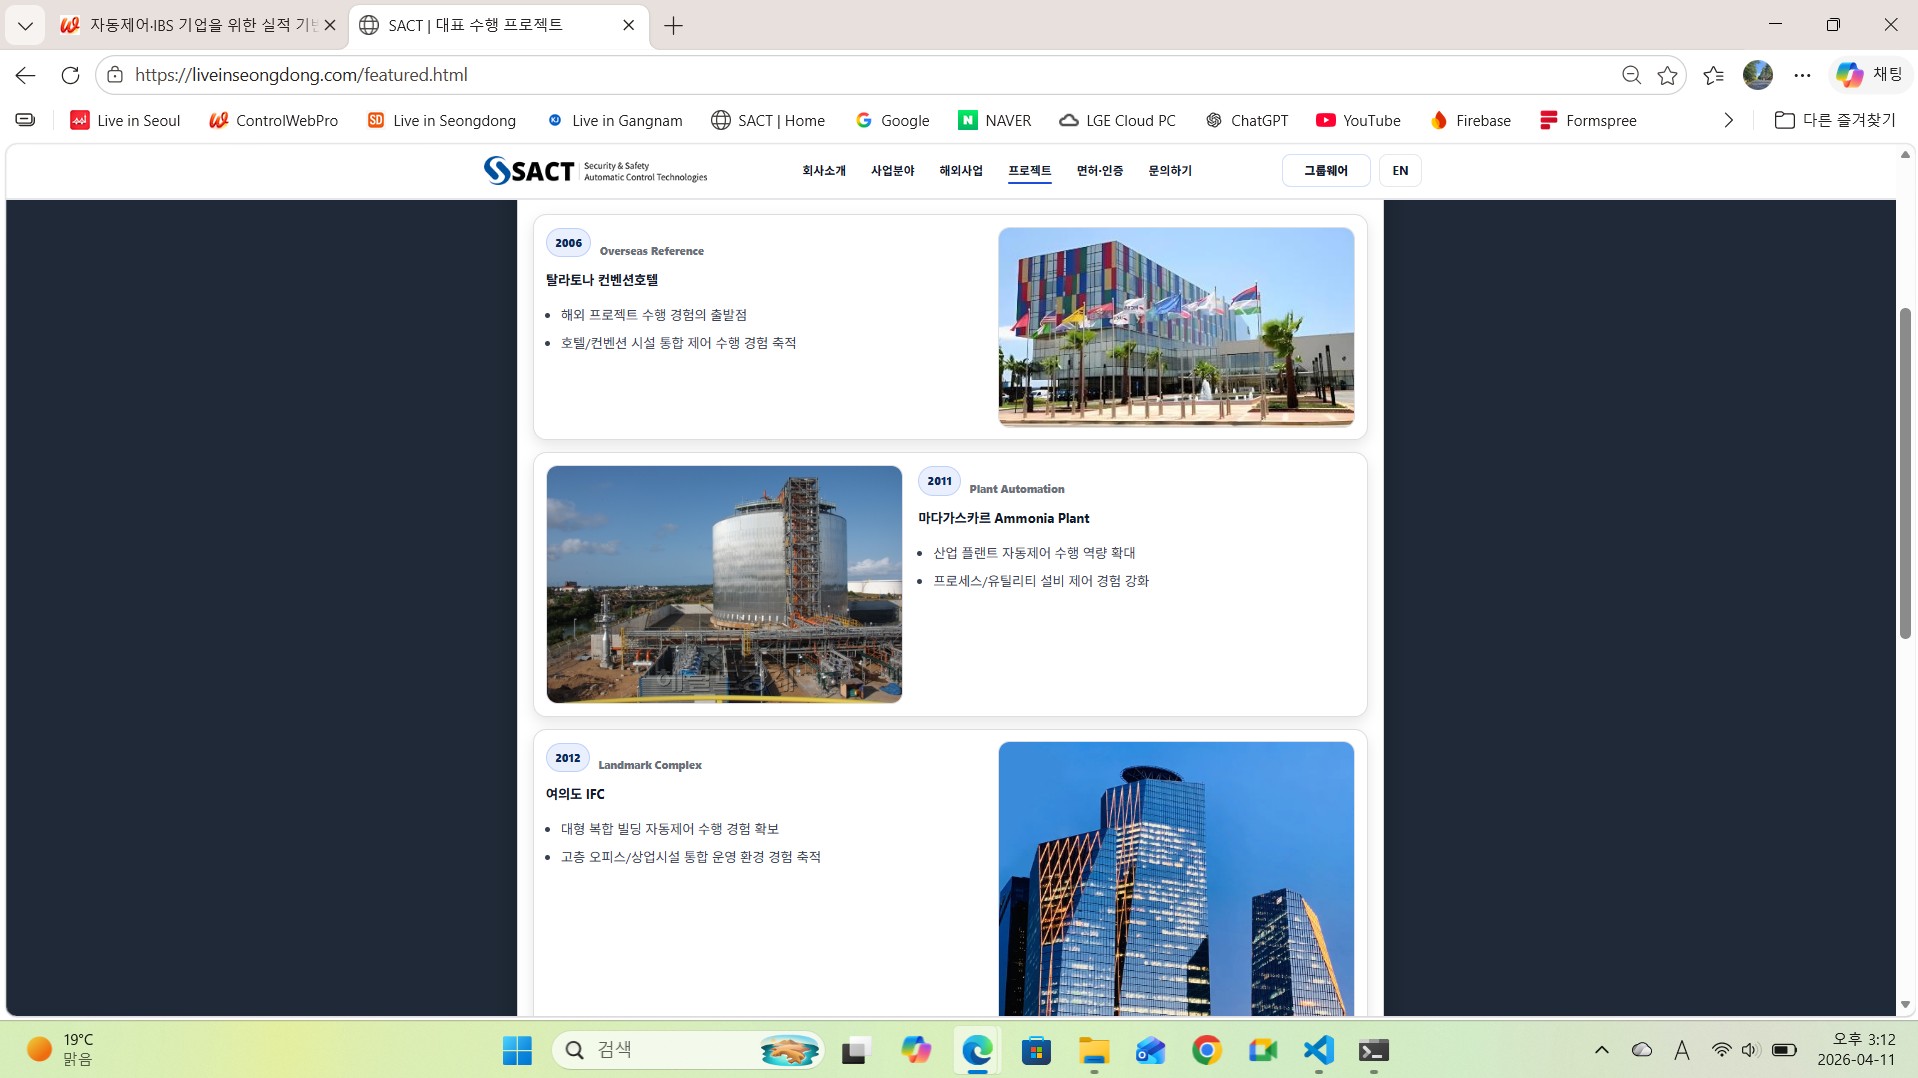This screenshot has height=1078, width=1918.
Task: Open the YouTube bookmark
Action: pyautogui.click(x=1357, y=120)
